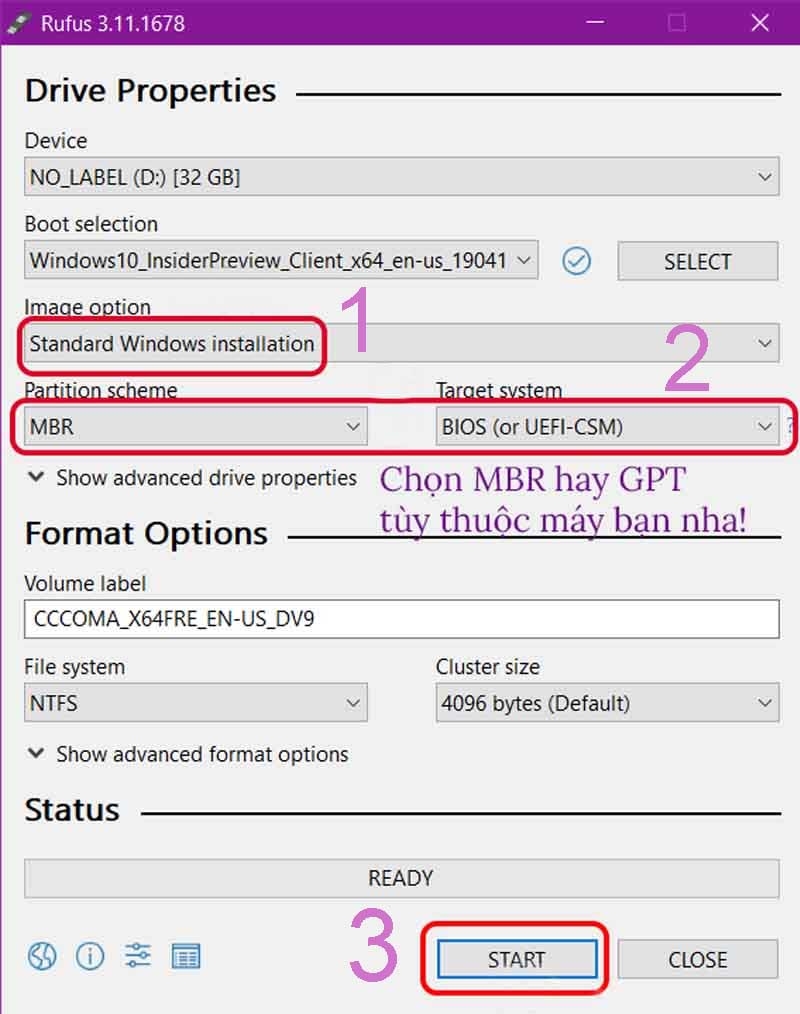
Task: Click the checksum checkmark icon beside SELECT
Action: [576, 261]
